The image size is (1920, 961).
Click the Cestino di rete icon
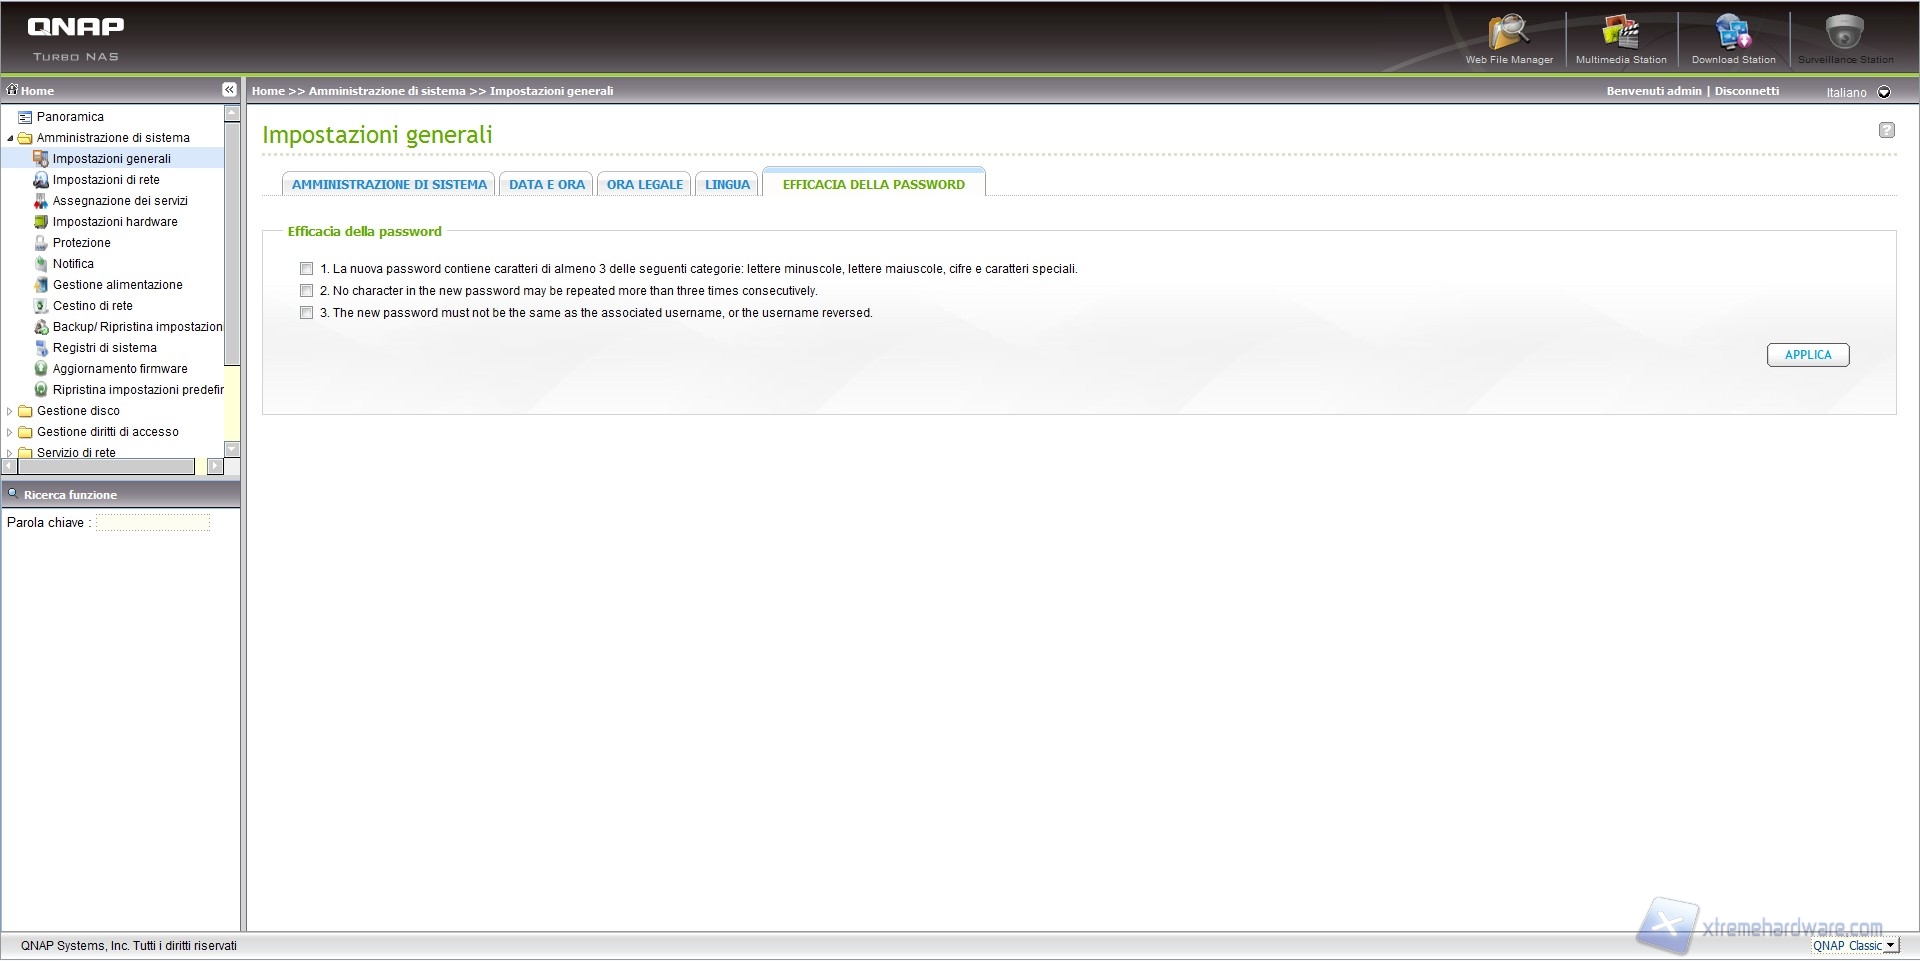41,306
